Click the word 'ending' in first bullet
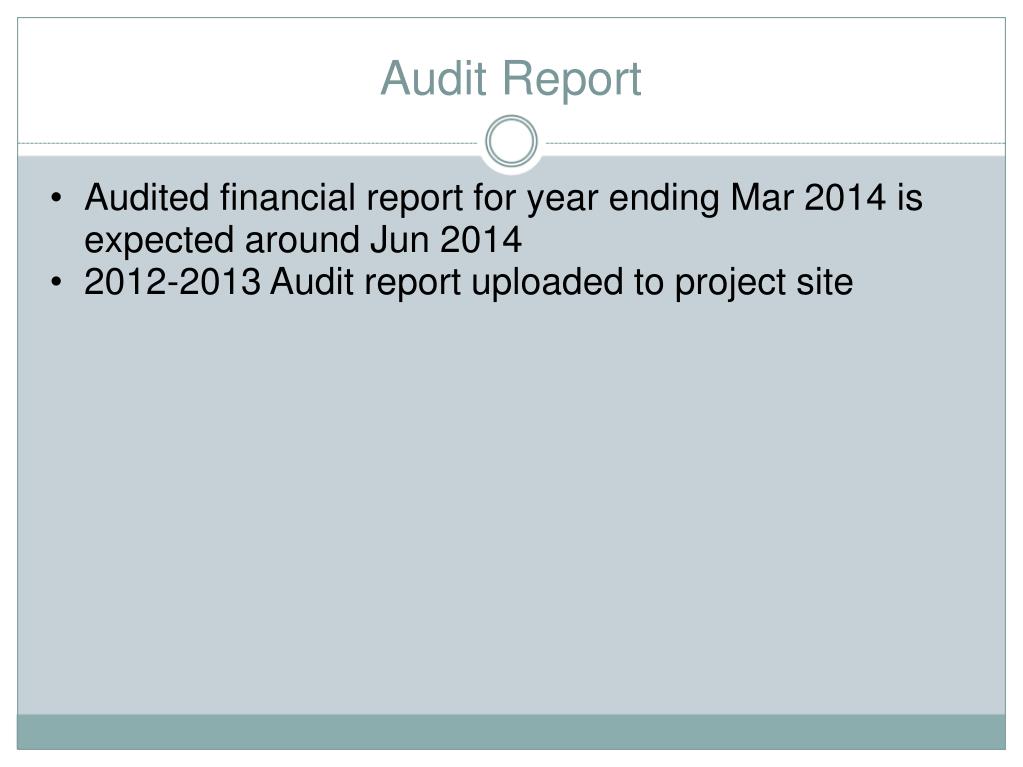The height and width of the screenshot is (767, 1023). (x=664, y=200)
